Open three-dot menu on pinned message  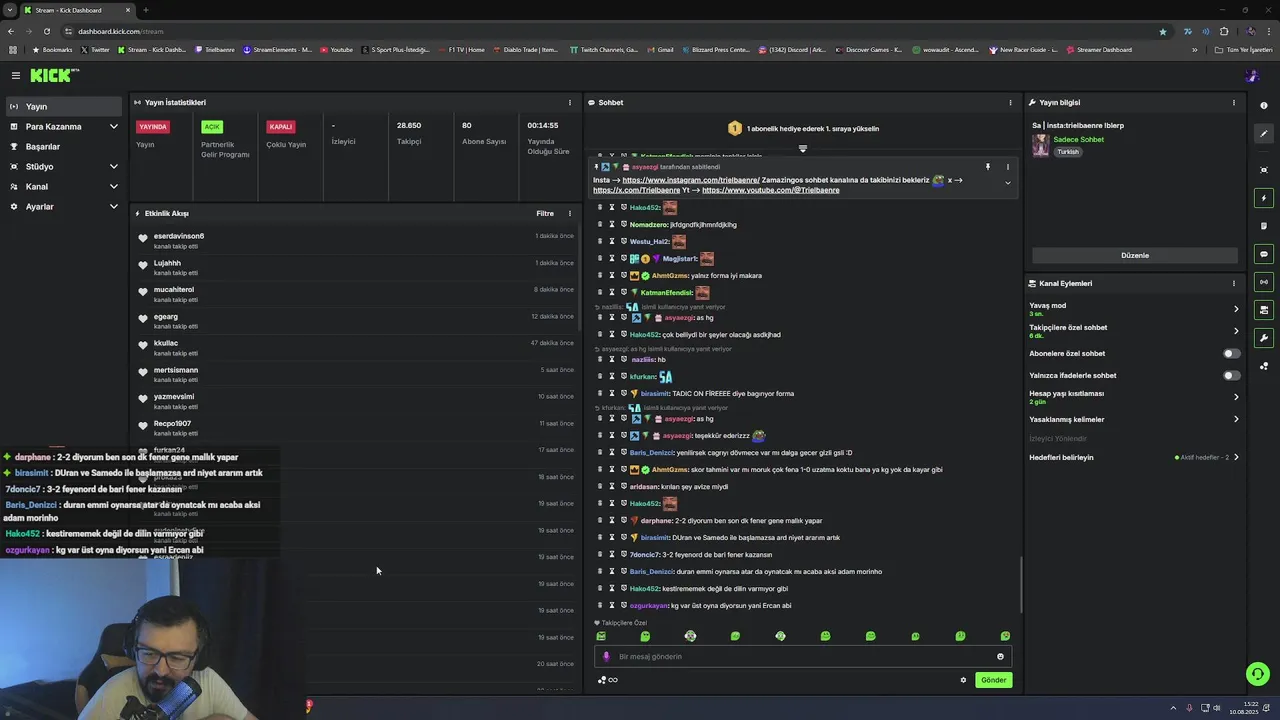1007,167
